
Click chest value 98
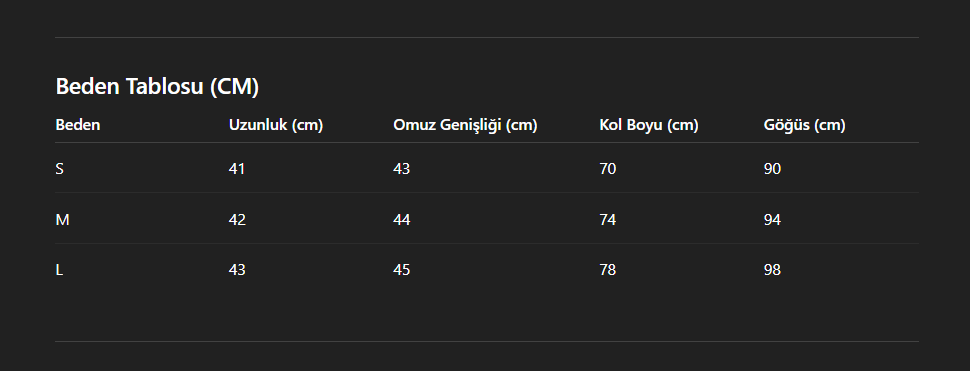772,270
